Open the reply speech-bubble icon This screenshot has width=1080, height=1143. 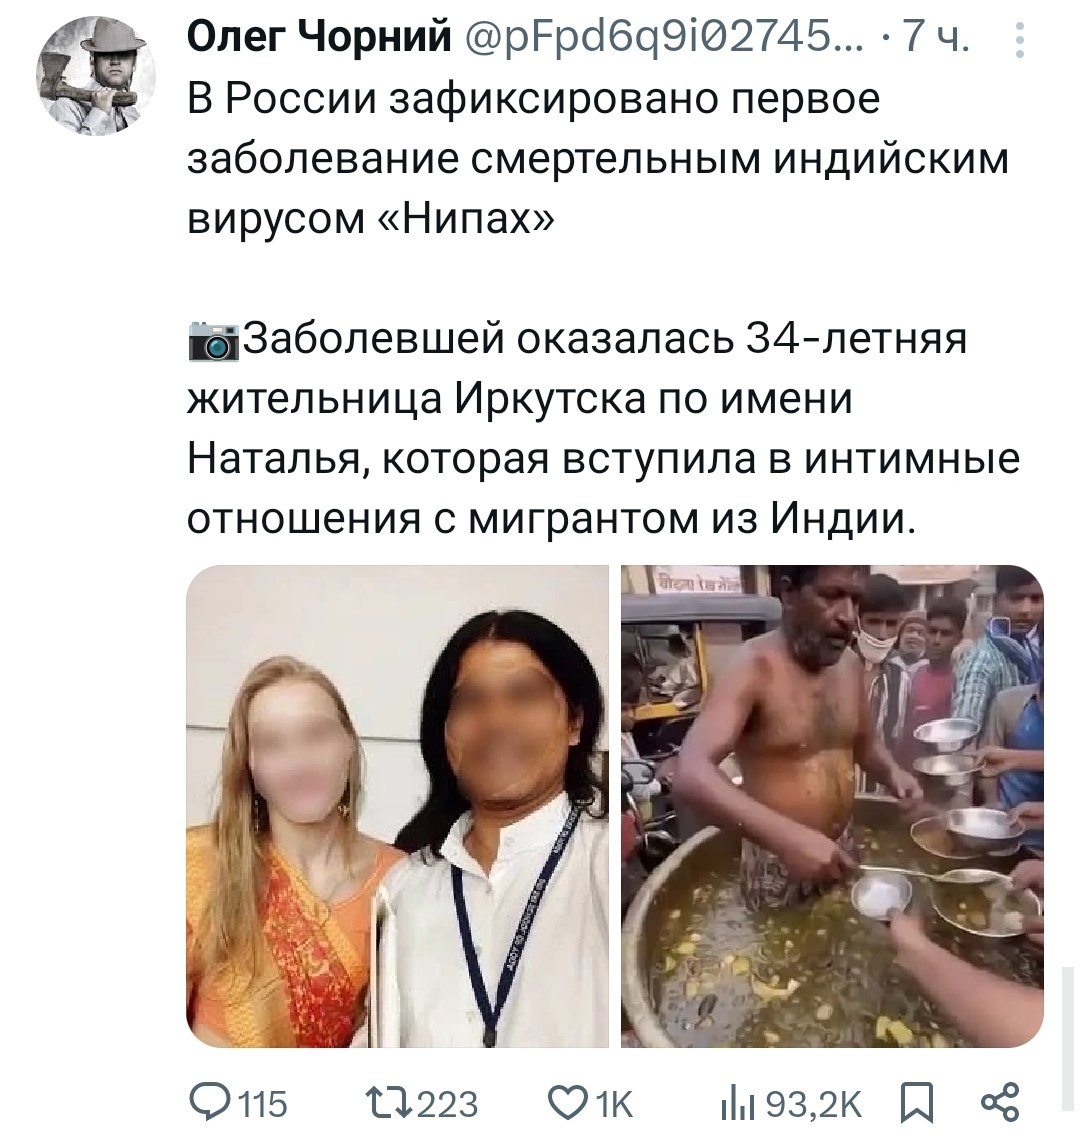click(x=209, y=1102)
